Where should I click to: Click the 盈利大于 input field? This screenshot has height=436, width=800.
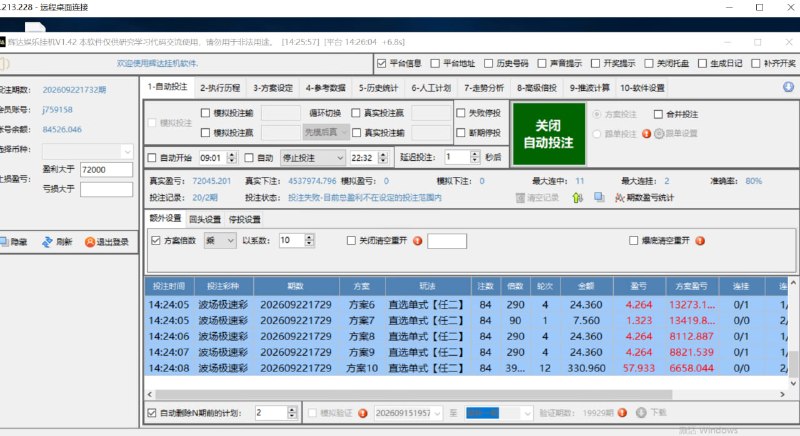click(x=107, y=170)
